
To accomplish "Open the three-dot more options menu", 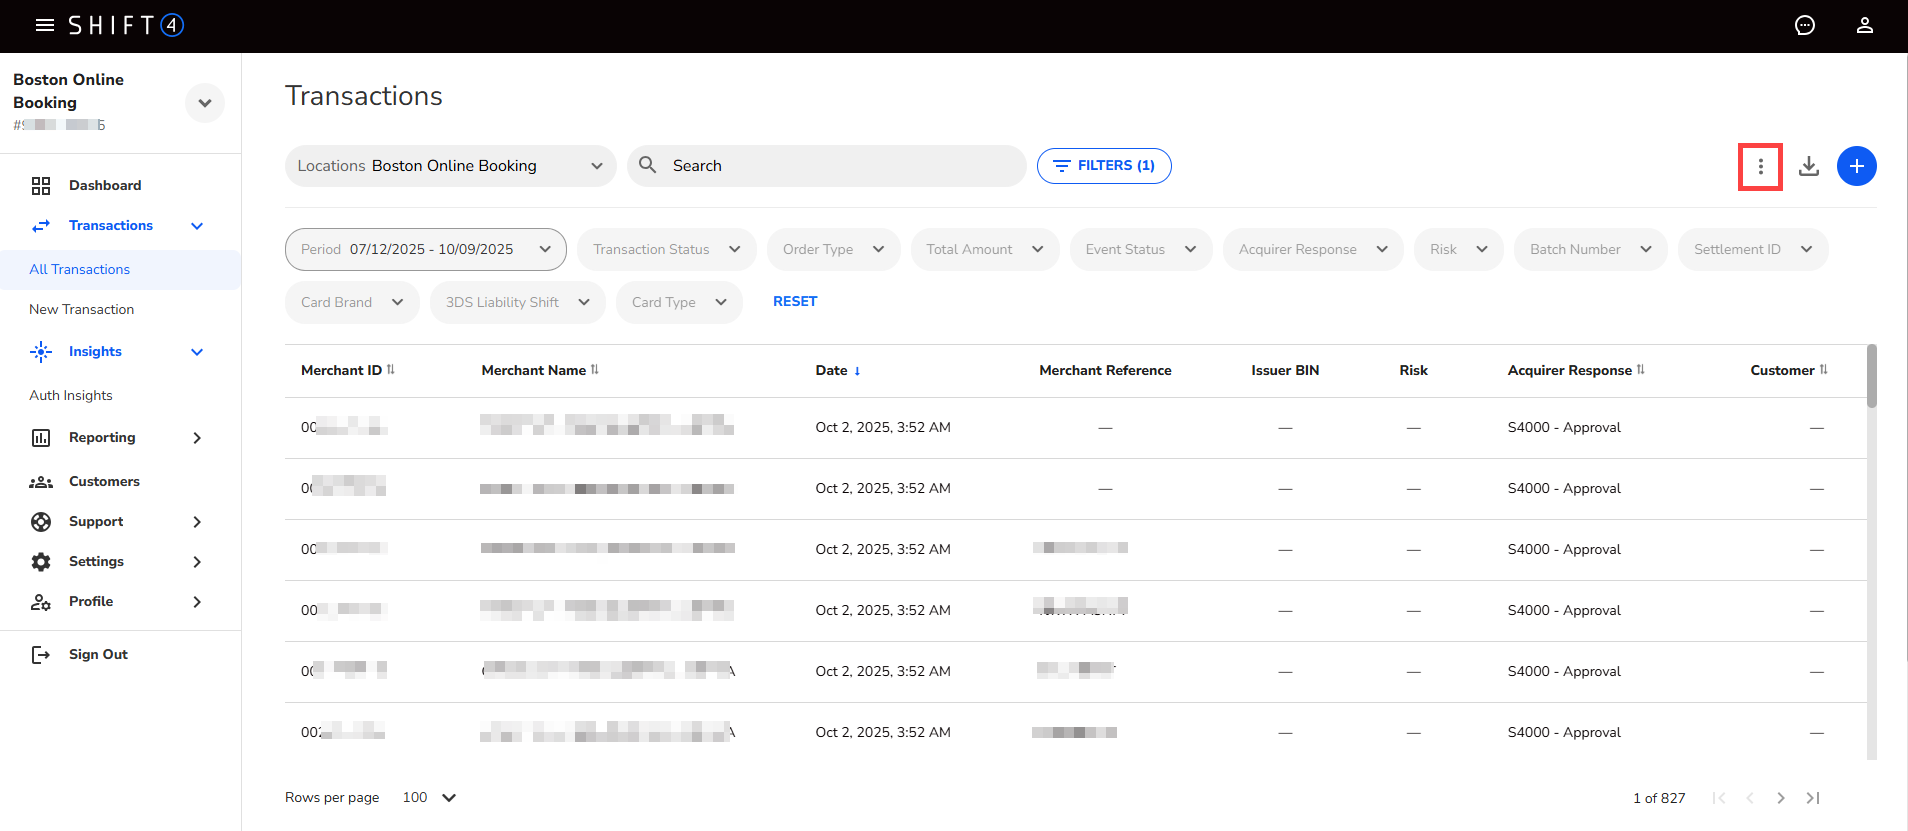I will [1760, 166].
